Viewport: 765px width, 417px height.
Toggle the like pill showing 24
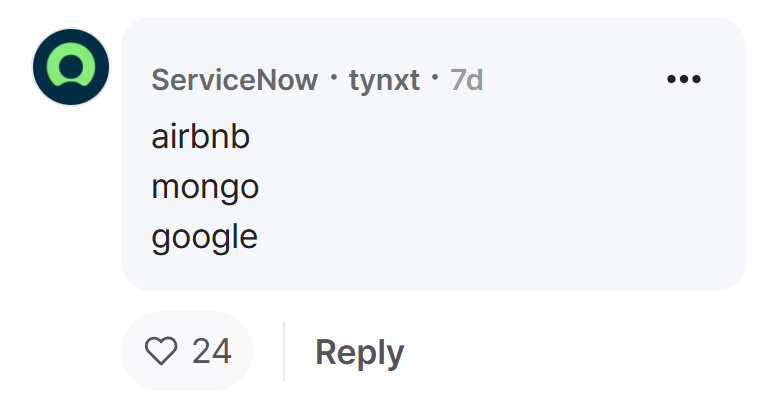click(x=187, y=351)
